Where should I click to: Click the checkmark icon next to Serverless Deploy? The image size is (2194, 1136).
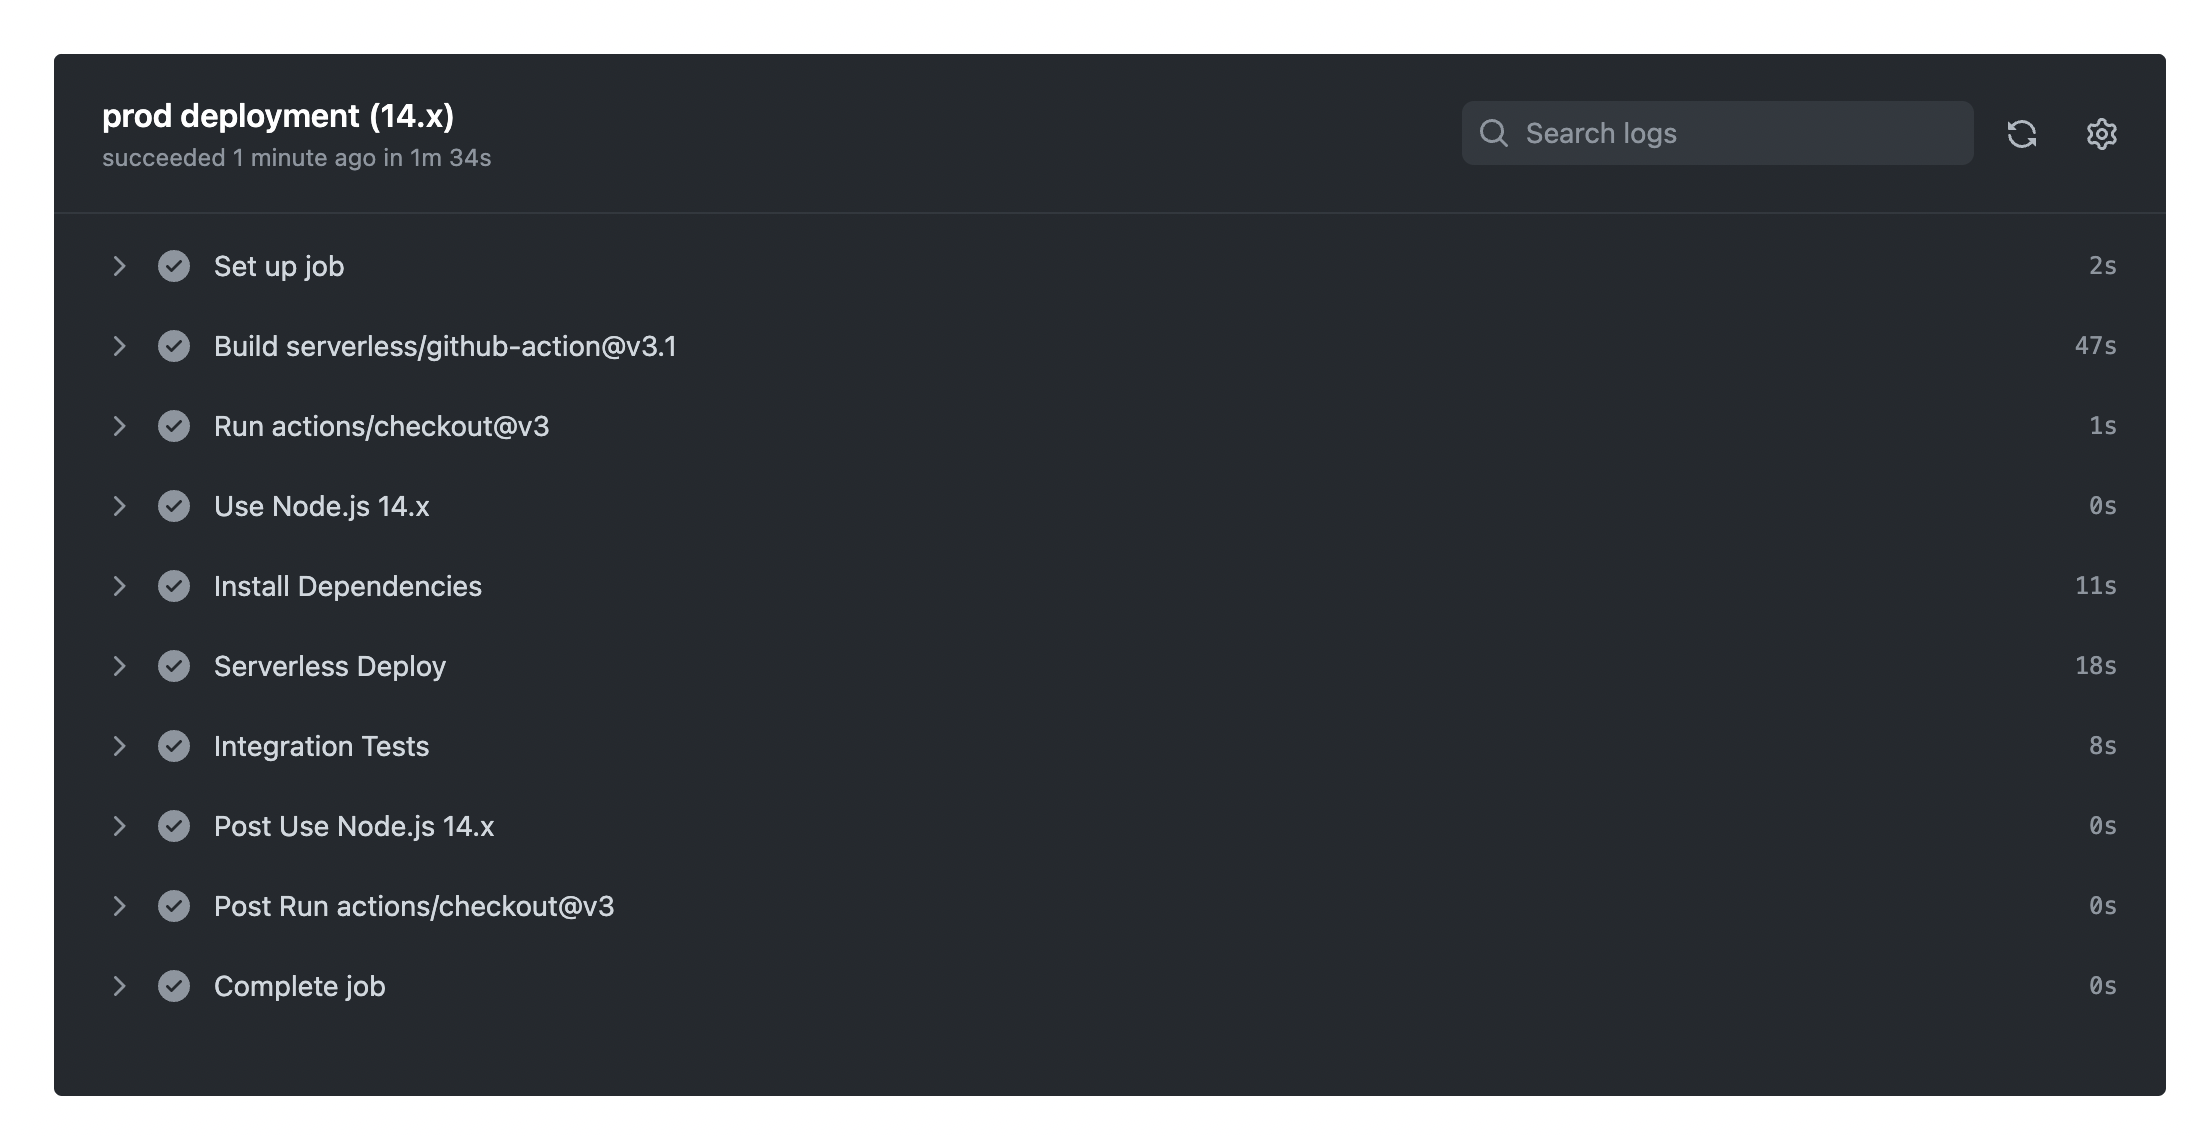[174, 666]
